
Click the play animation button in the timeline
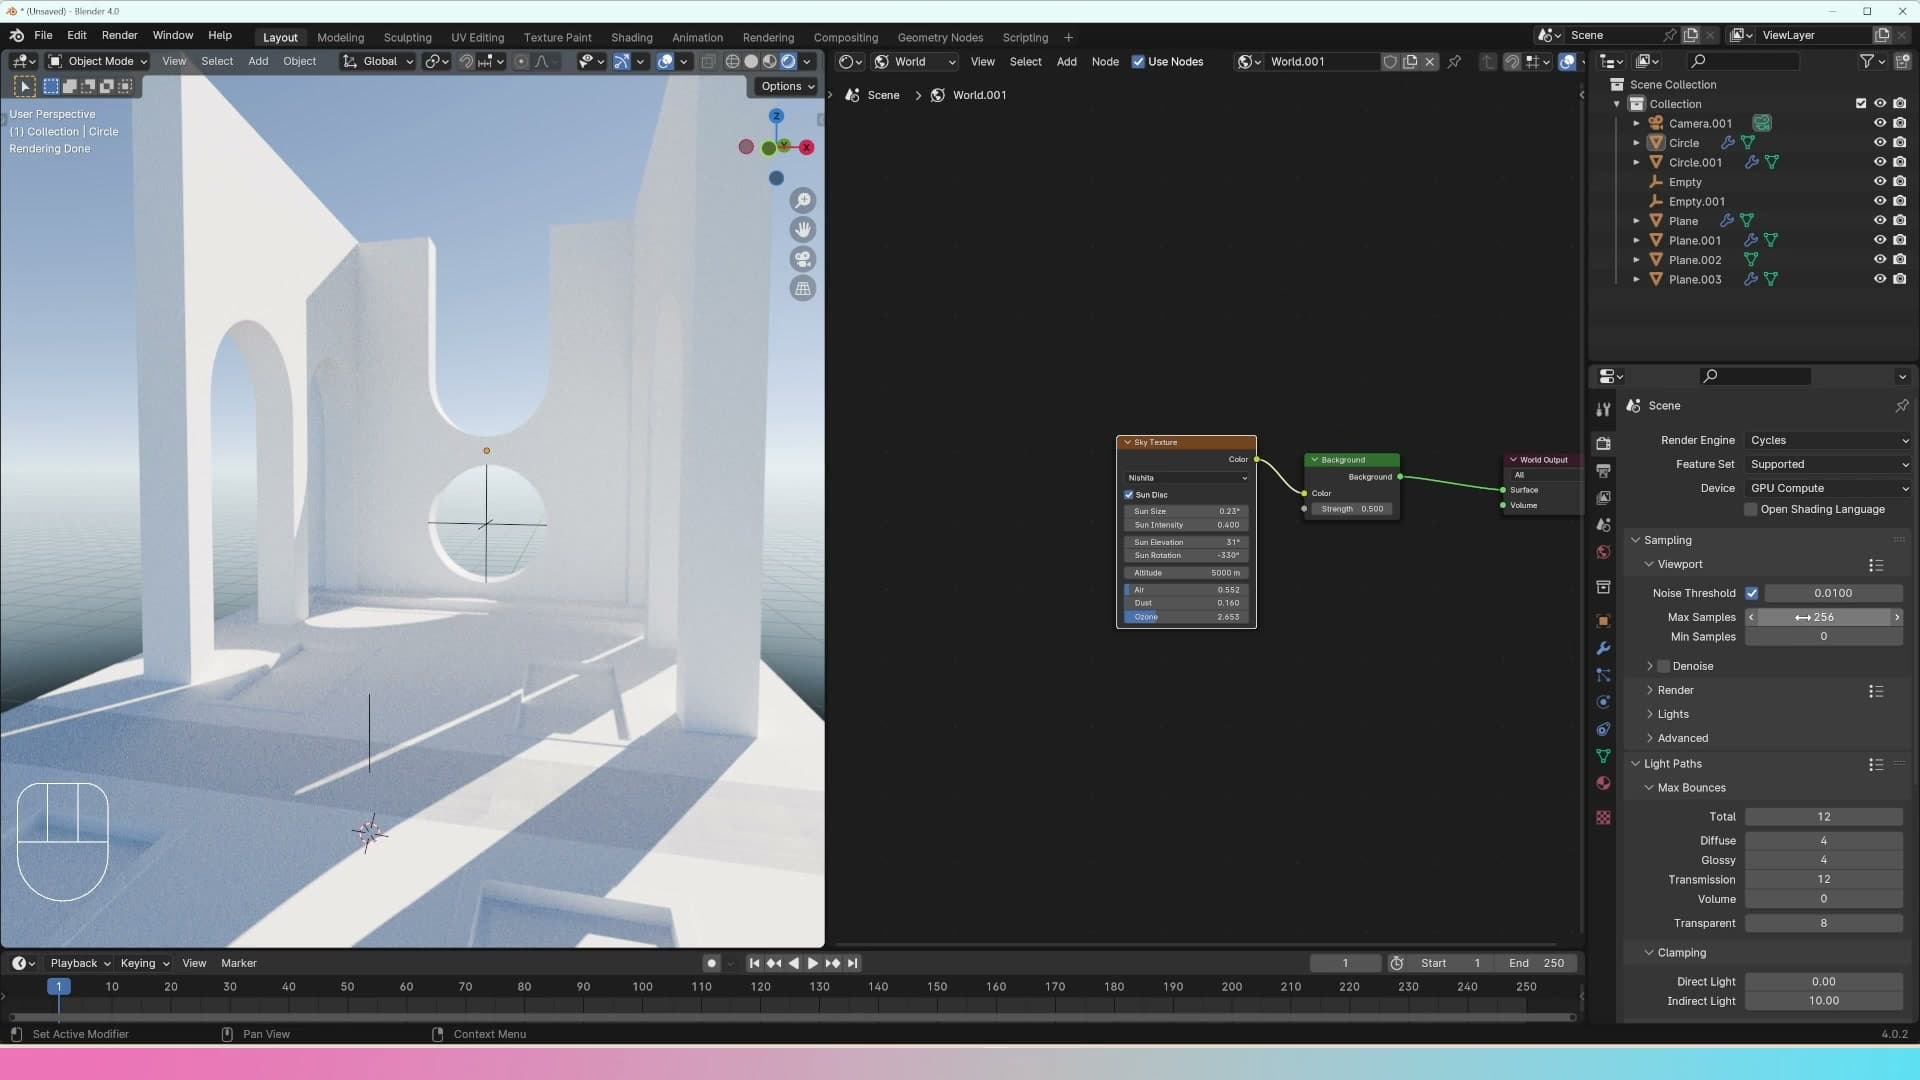pyautogui.click(x=813, y=963)
